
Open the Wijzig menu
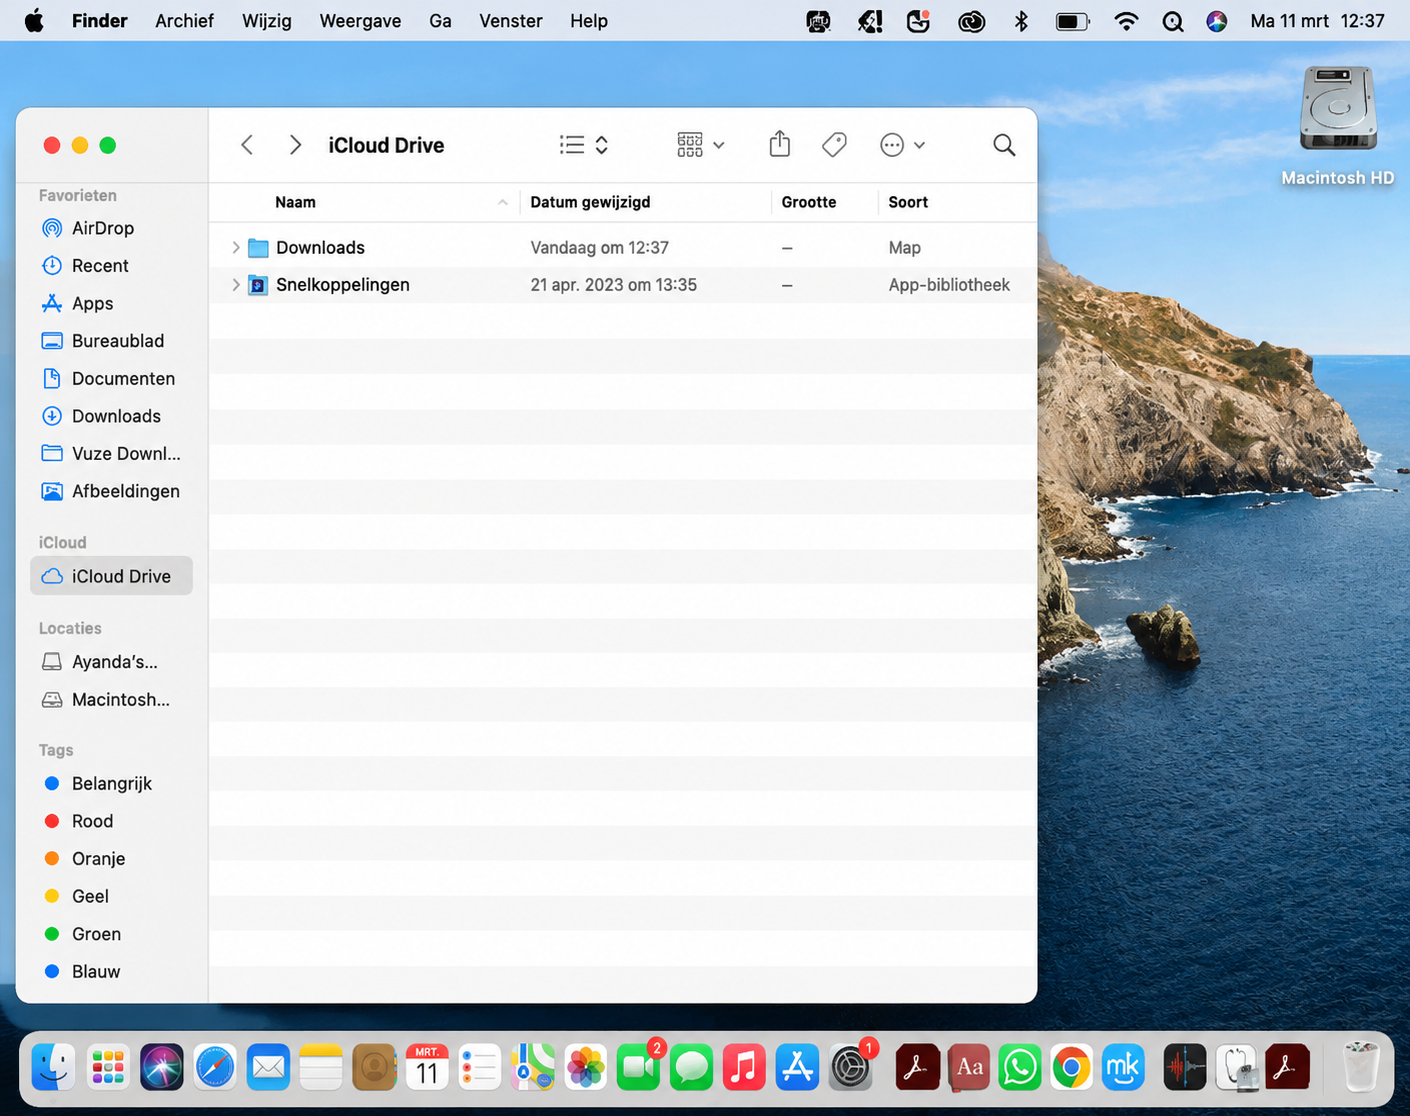click(x=267, y=21)
